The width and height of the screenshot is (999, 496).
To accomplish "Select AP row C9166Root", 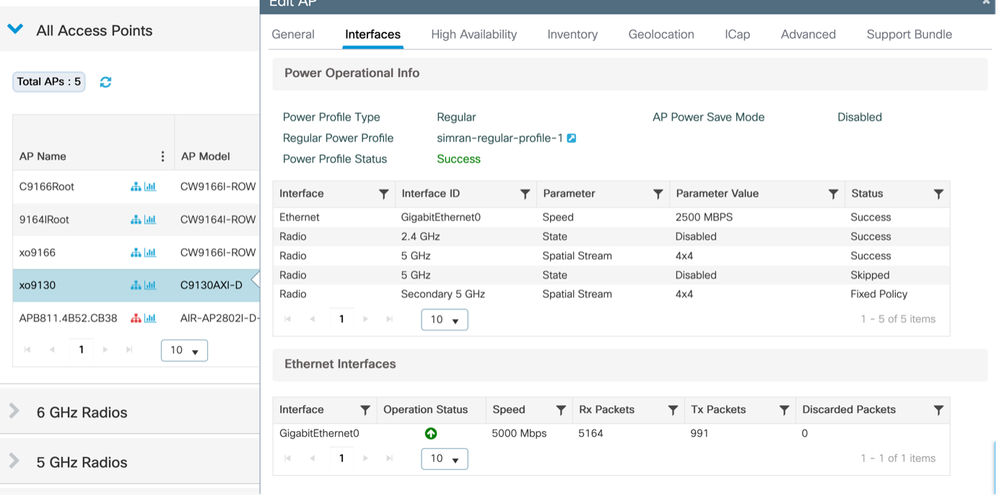I will (x=136, y=187).
